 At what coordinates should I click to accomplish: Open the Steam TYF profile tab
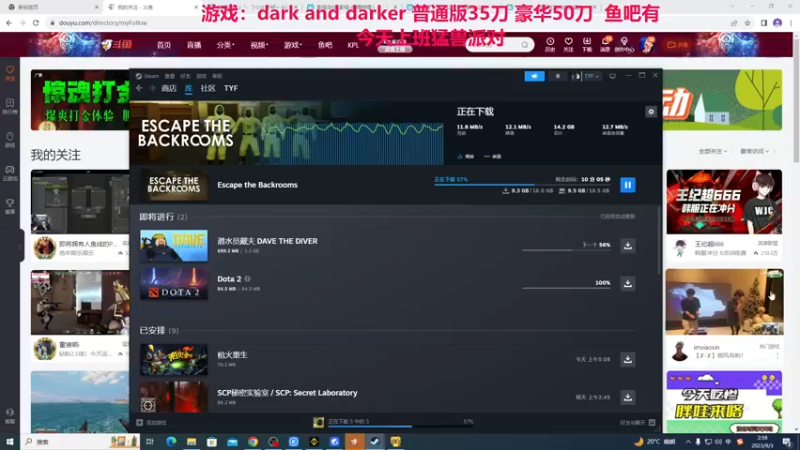(231, 88)
